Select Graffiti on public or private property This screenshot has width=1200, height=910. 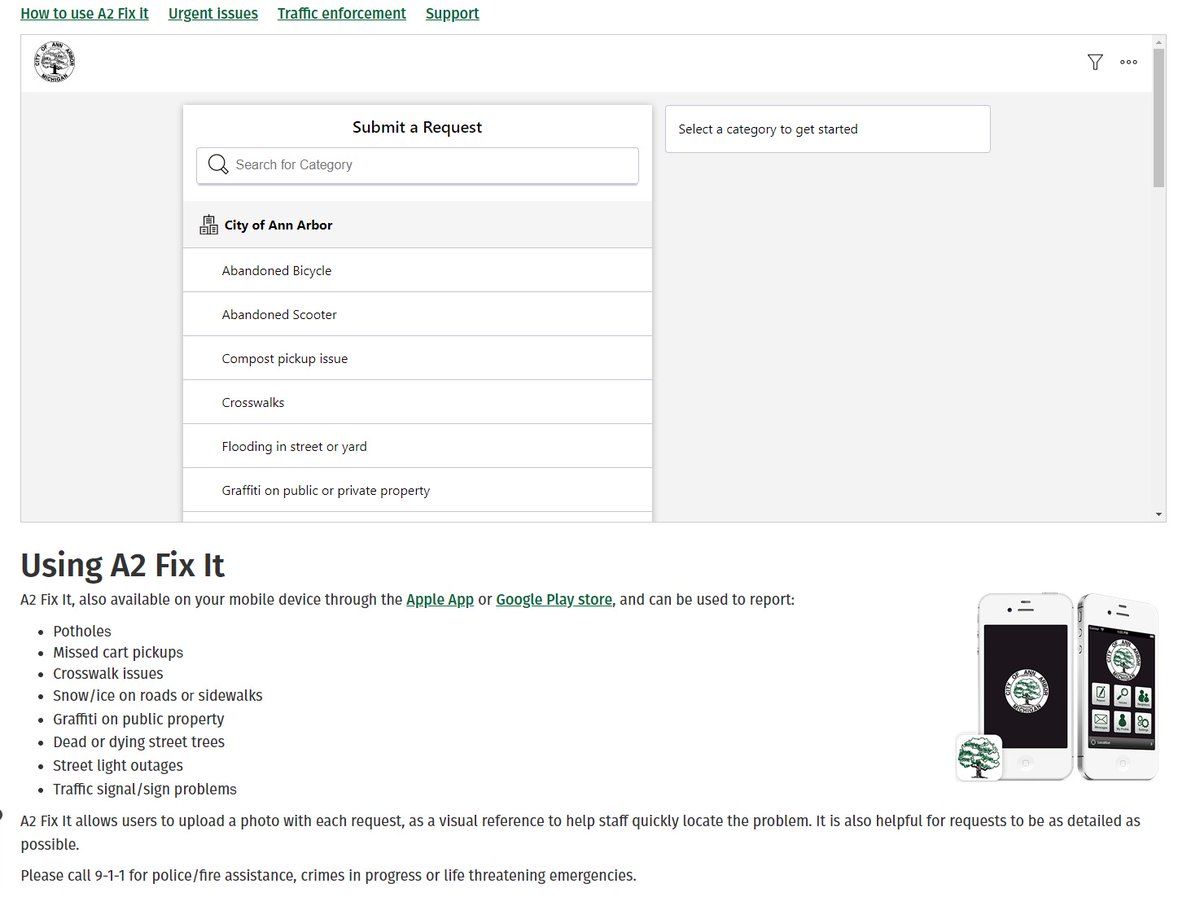(417, 490)
